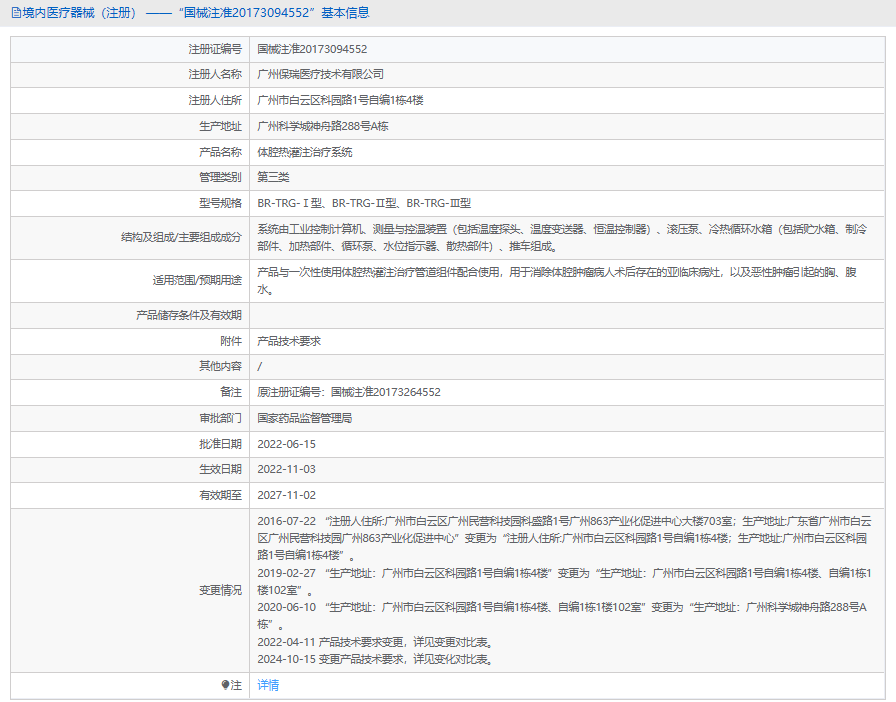Screen dimensions: 896x702
Task: Click approval department 国家药品监督管理局
Action: point(305,418)
